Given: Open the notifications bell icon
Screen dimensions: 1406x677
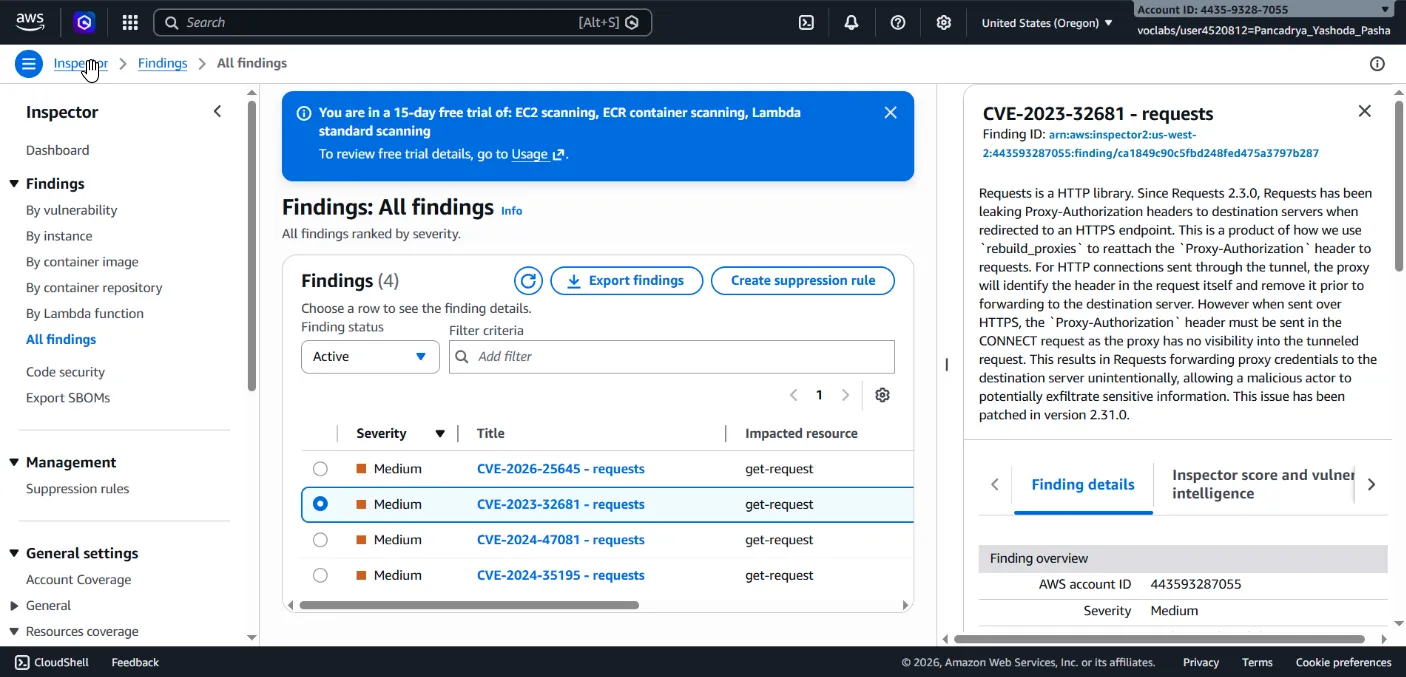Looking at the screenshot, I should coord(852,22).
